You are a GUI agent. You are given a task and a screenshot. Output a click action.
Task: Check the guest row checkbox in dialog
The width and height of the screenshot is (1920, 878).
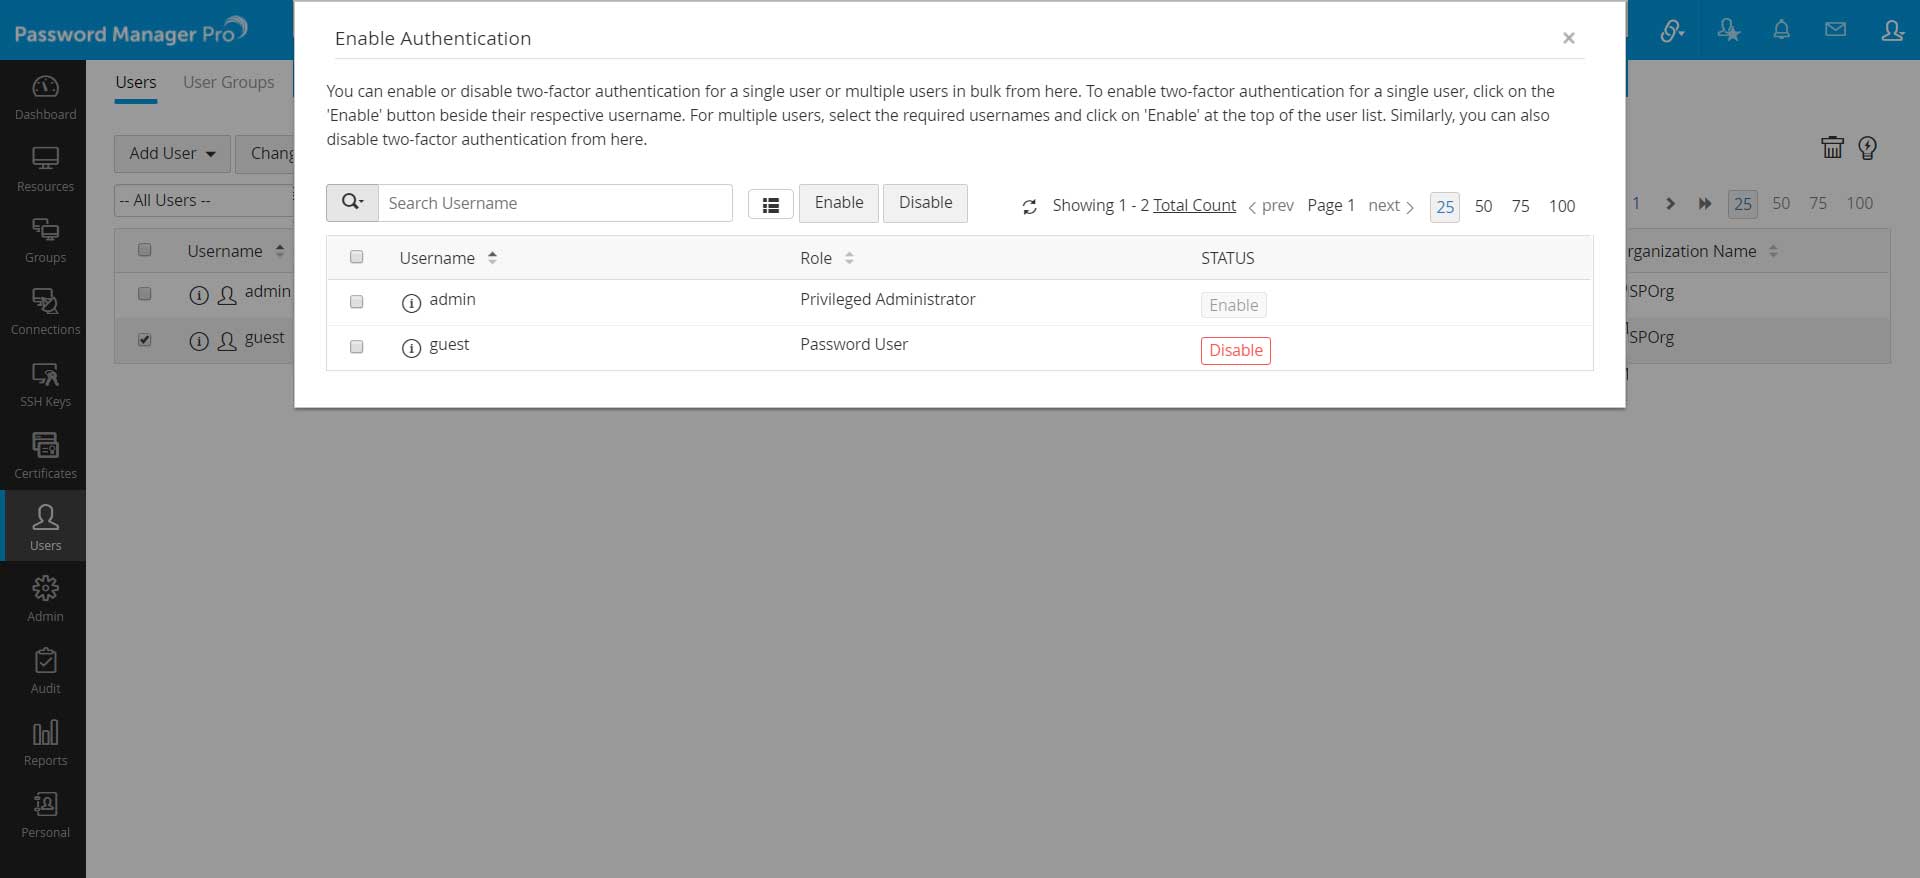click(x=356, y=347)
